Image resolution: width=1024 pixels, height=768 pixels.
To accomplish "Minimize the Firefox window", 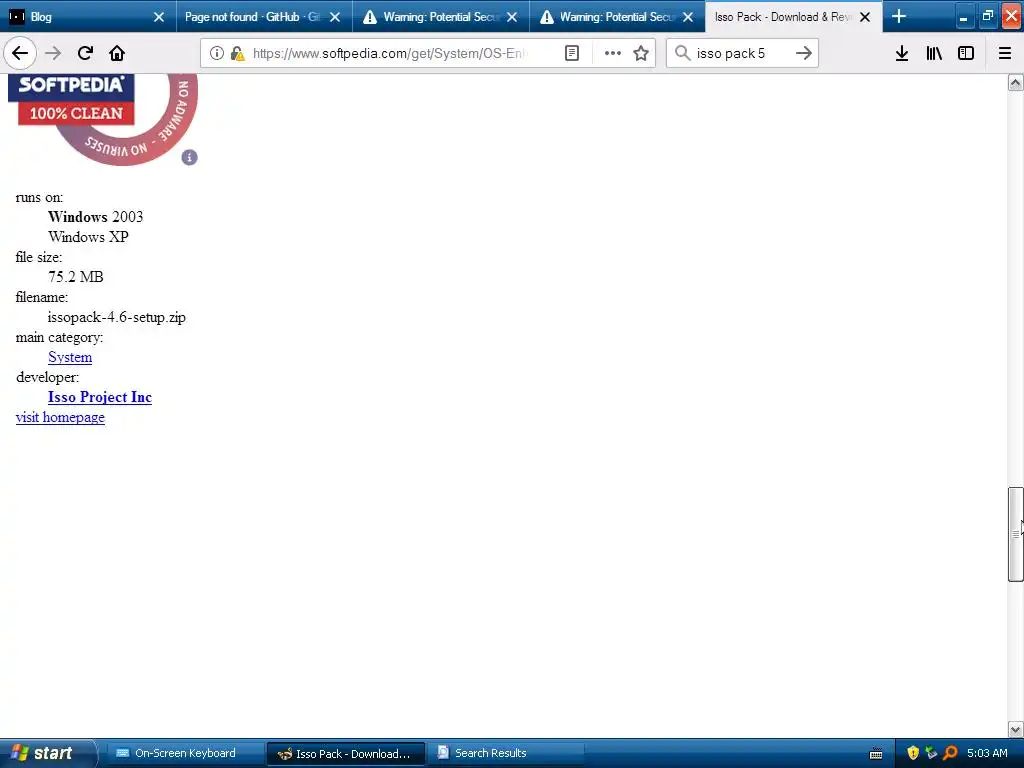I will click(x=963, y=17).
